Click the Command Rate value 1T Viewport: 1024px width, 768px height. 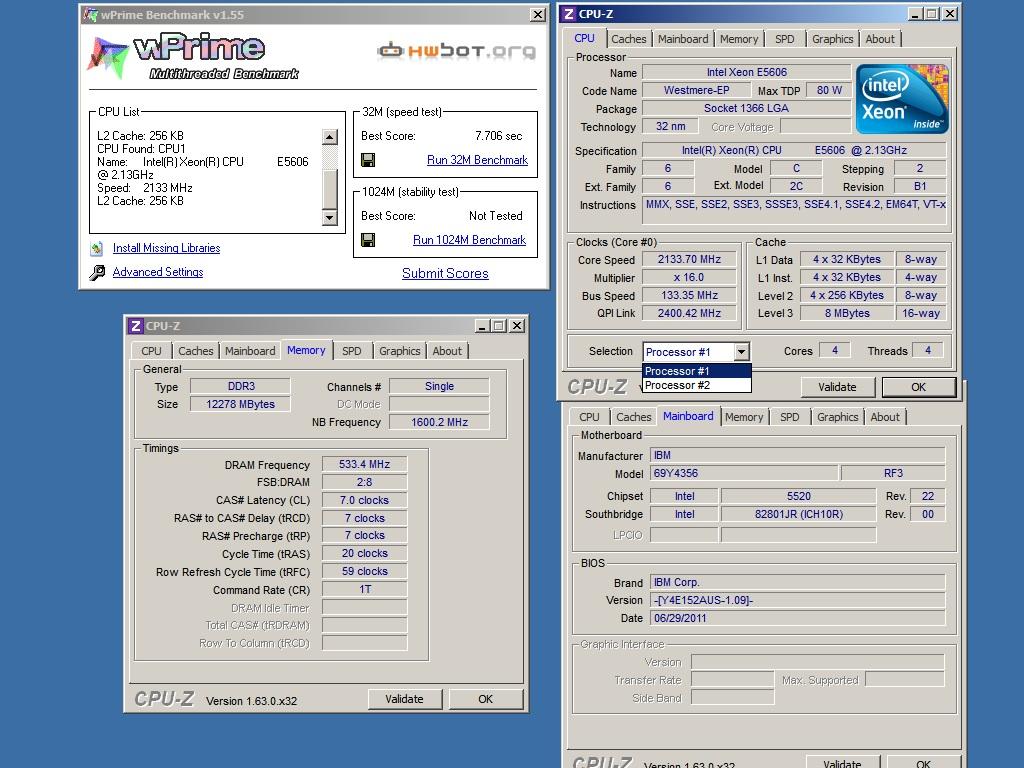364,590
